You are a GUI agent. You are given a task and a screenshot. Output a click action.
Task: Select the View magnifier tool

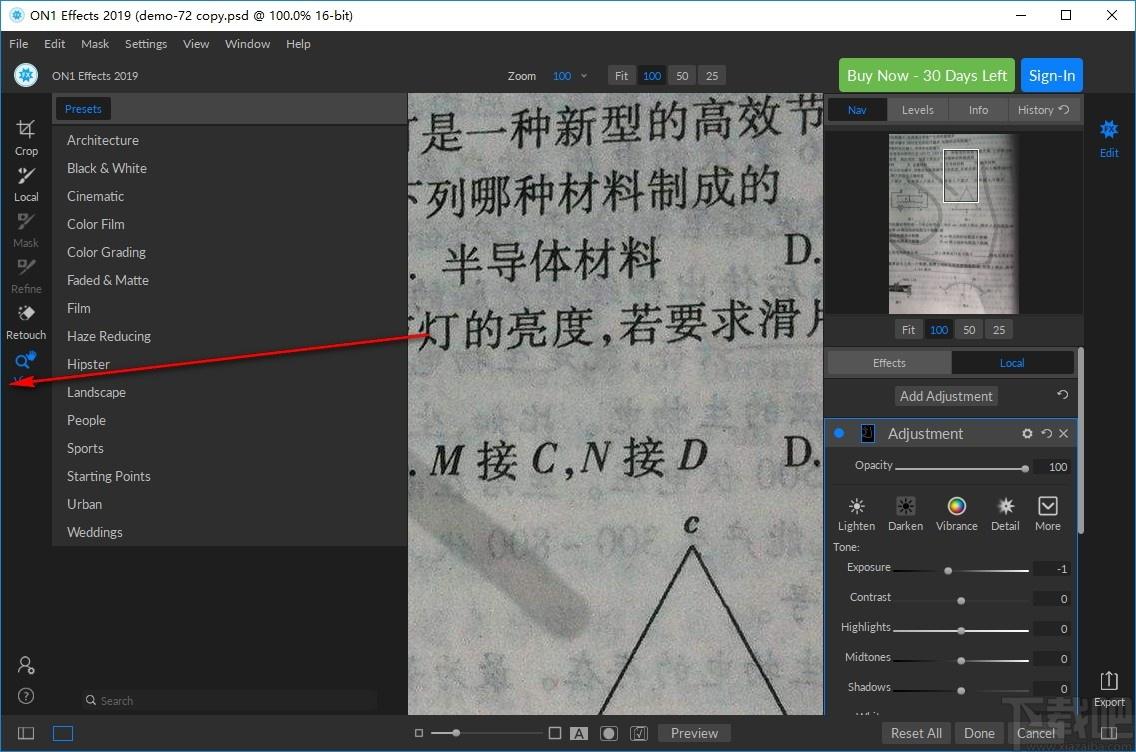tap(26, 361)
